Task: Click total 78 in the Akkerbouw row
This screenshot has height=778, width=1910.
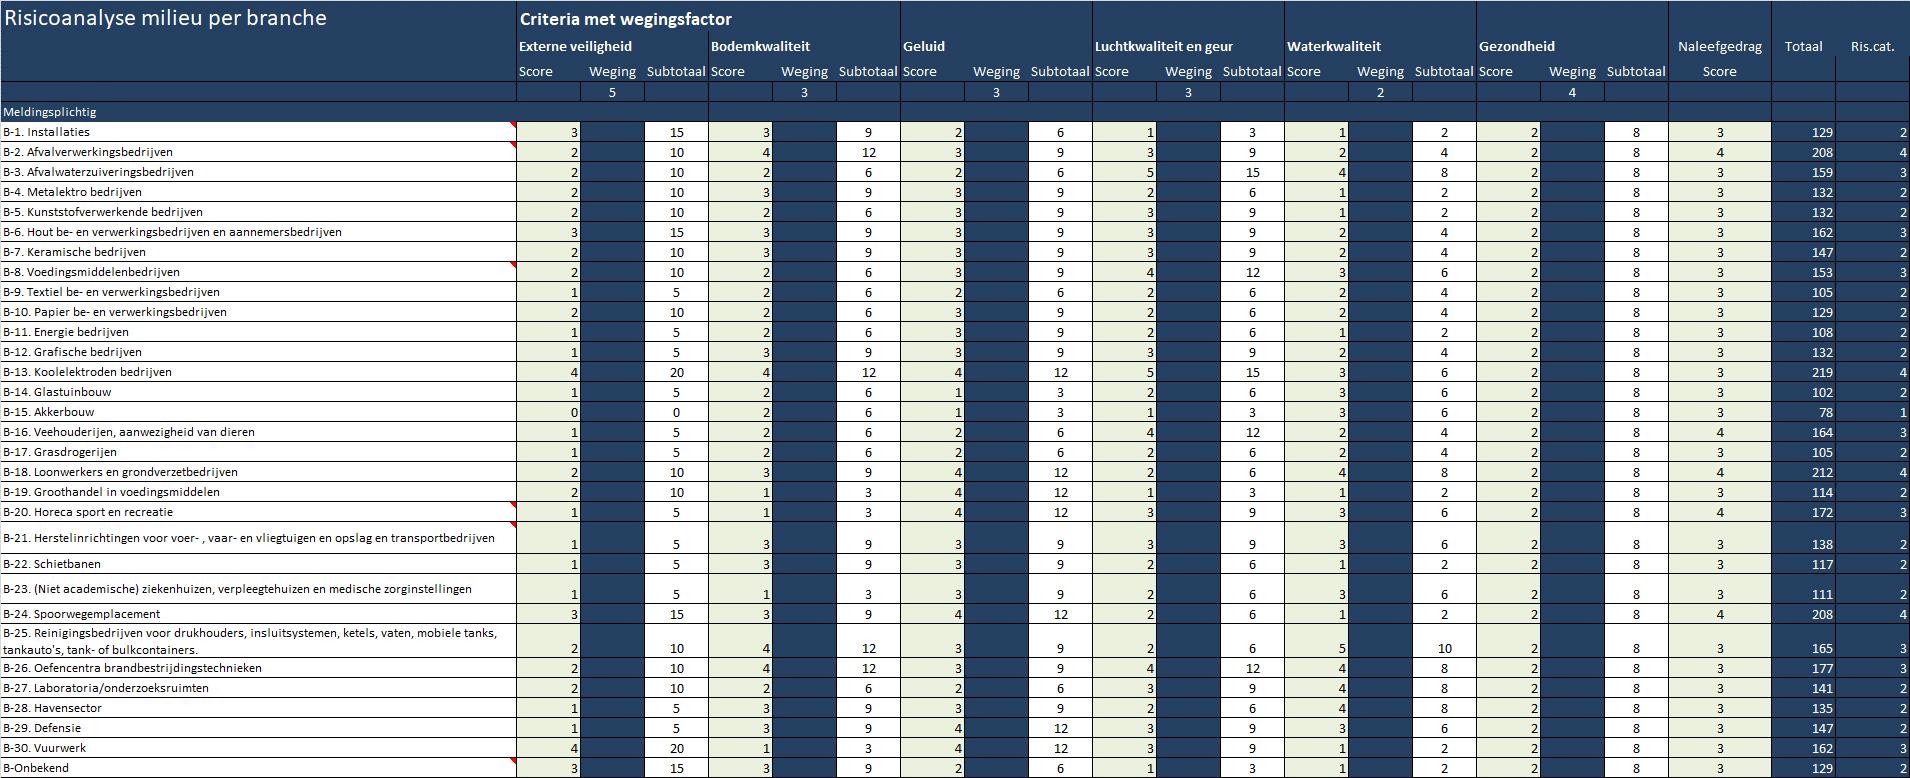Action: [1824, 412]
